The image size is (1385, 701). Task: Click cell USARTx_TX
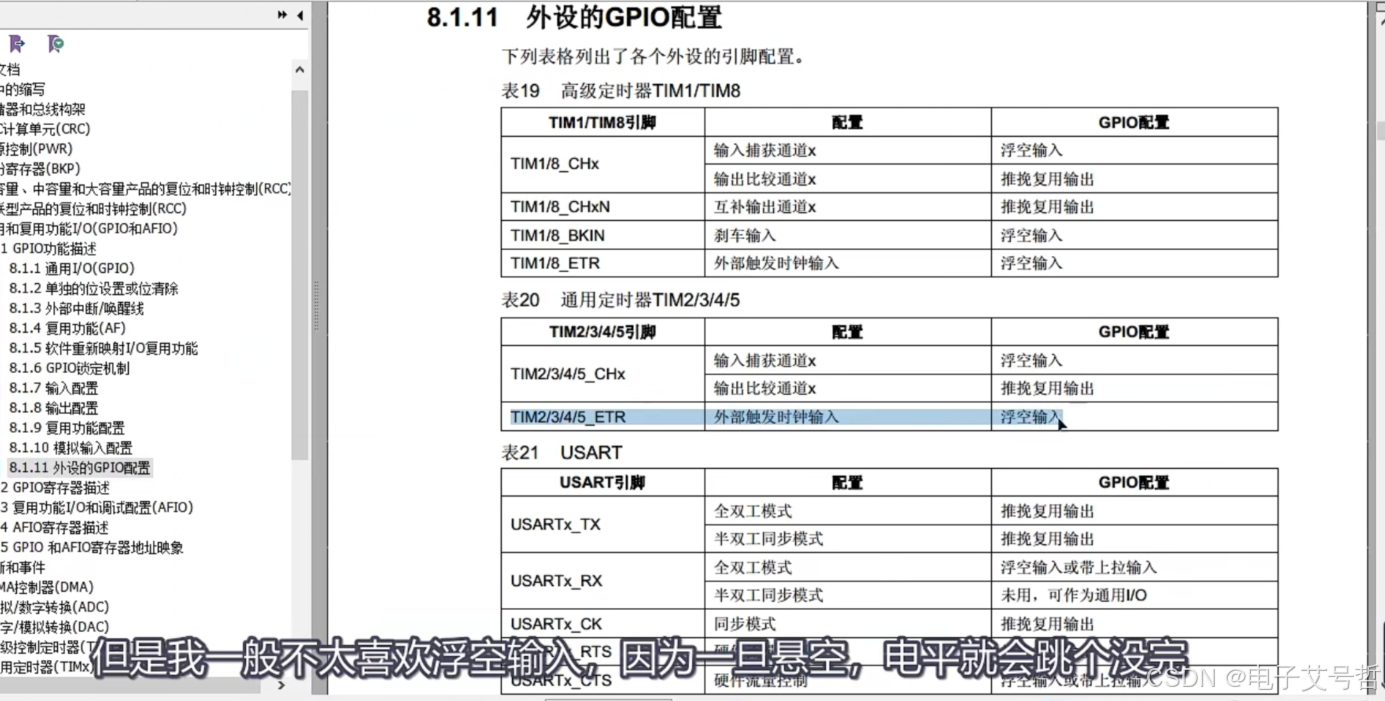(603, 524)
